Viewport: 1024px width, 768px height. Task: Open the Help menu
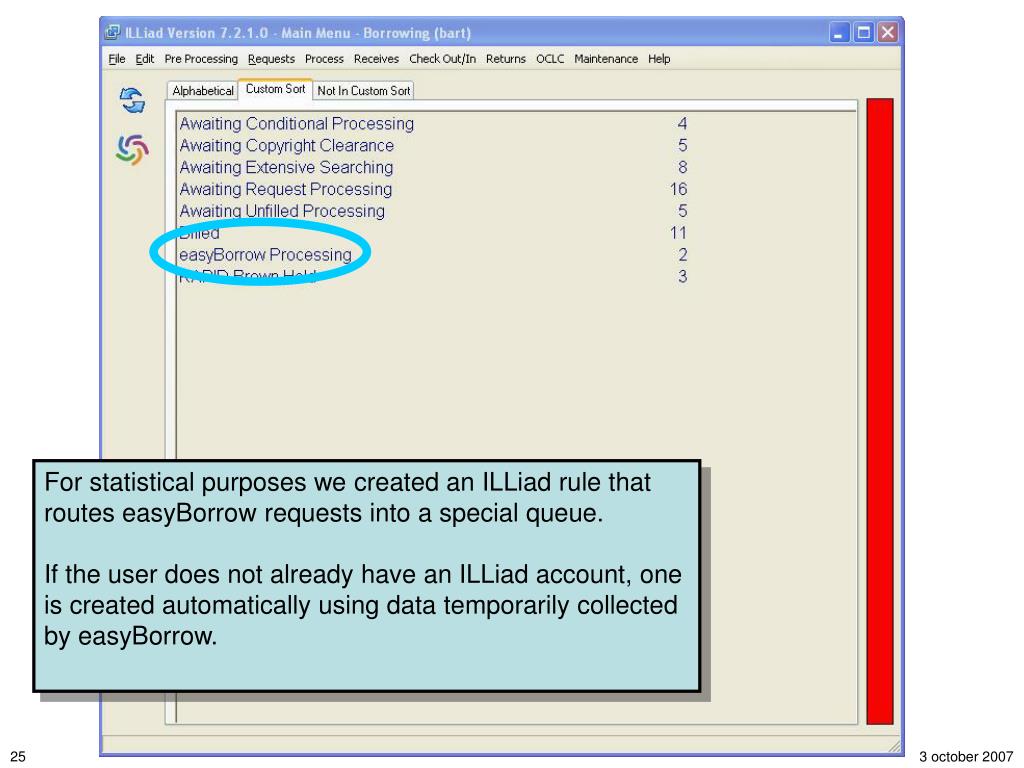[659, 59]
